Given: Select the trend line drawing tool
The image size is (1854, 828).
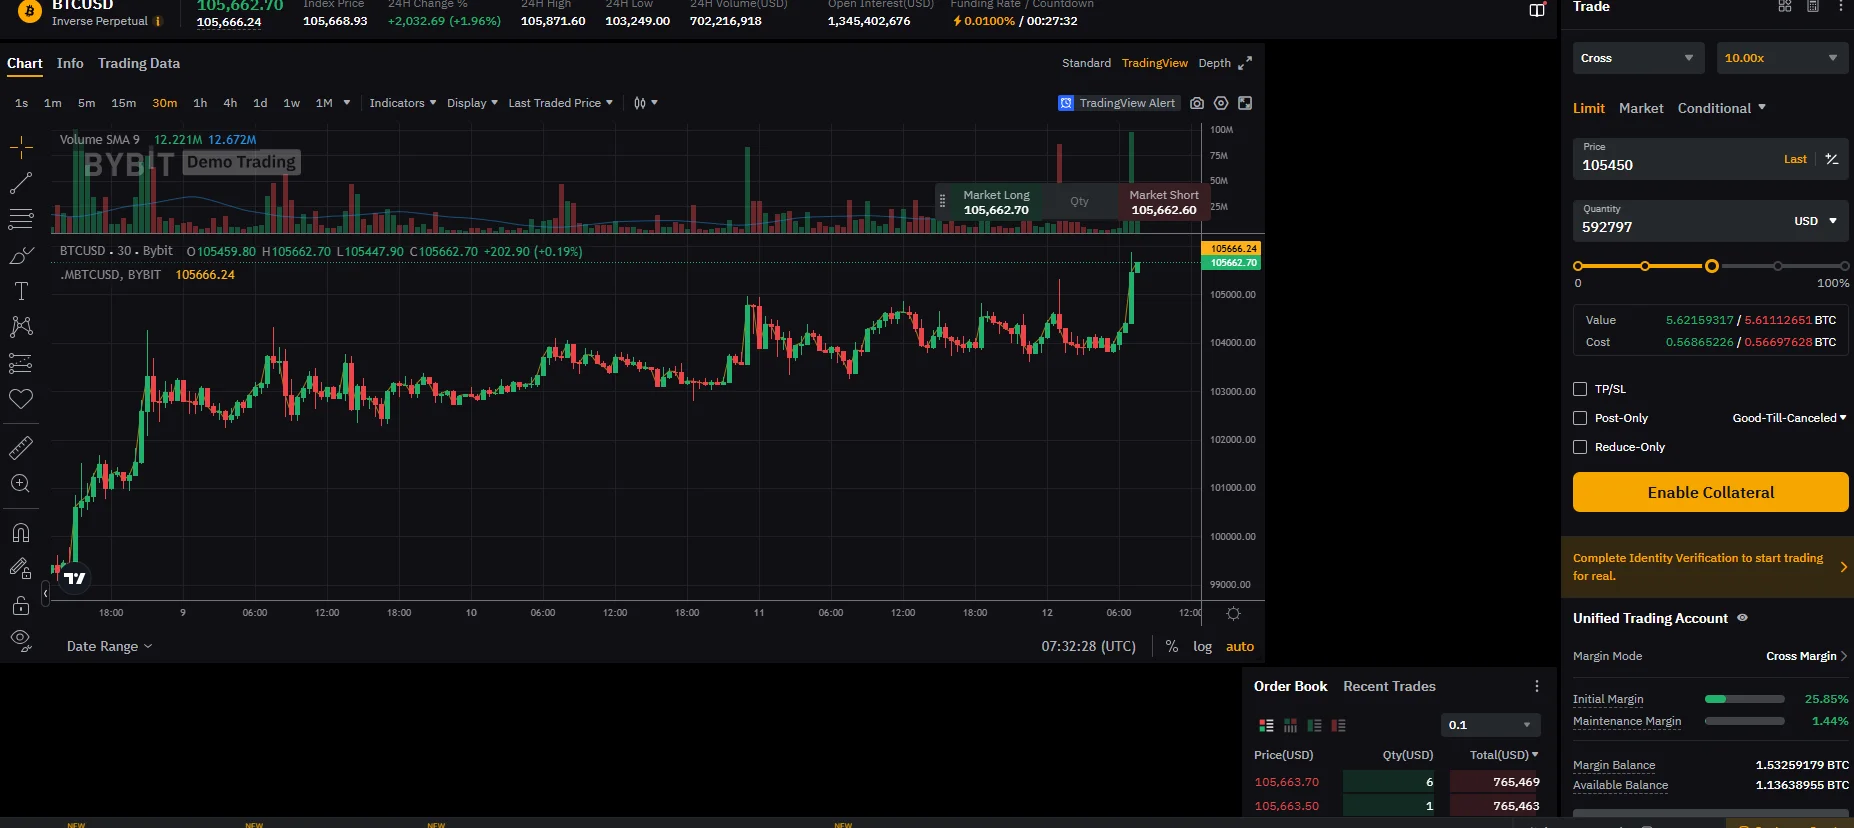Looking at the screenshot, I should pyautogui.click(x=21, y=183).
